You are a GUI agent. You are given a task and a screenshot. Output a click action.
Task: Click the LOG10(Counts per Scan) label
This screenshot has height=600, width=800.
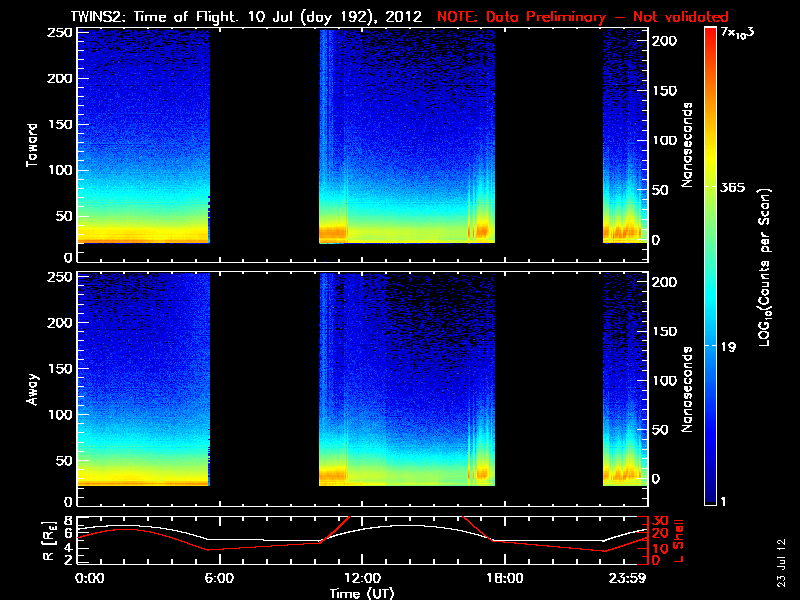(764, 267)
